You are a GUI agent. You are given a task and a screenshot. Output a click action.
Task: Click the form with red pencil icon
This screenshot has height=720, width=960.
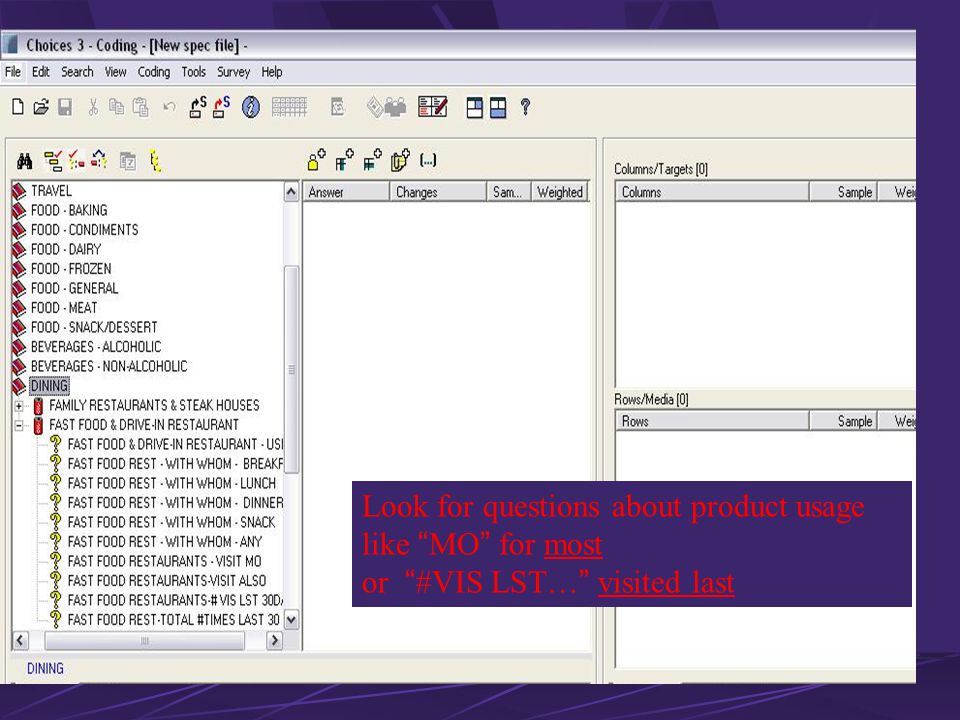[x=432, y=107]
